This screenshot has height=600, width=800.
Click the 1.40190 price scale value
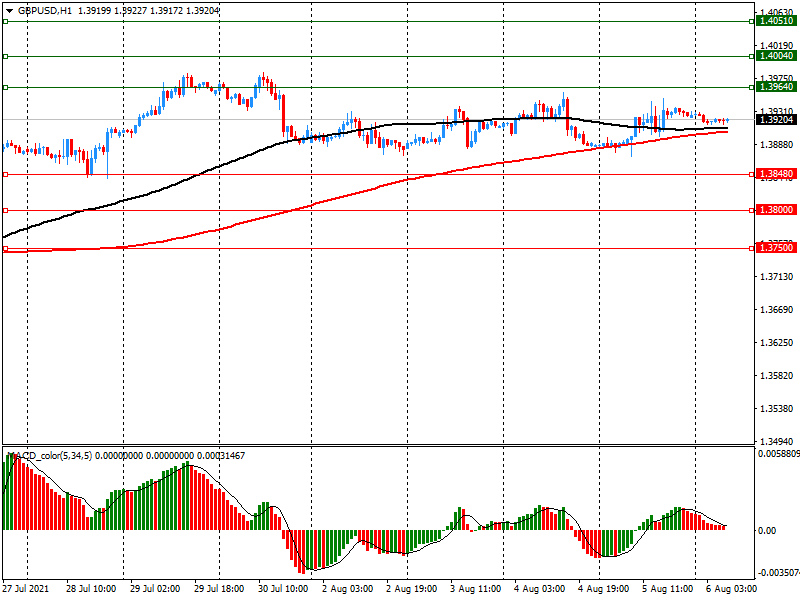pos(777,46)
